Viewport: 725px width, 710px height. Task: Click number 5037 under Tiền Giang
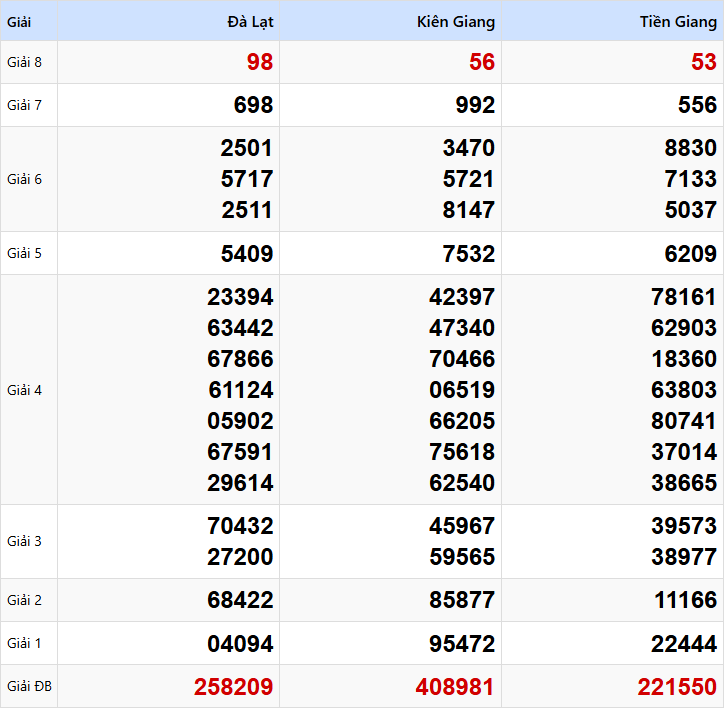691,210
